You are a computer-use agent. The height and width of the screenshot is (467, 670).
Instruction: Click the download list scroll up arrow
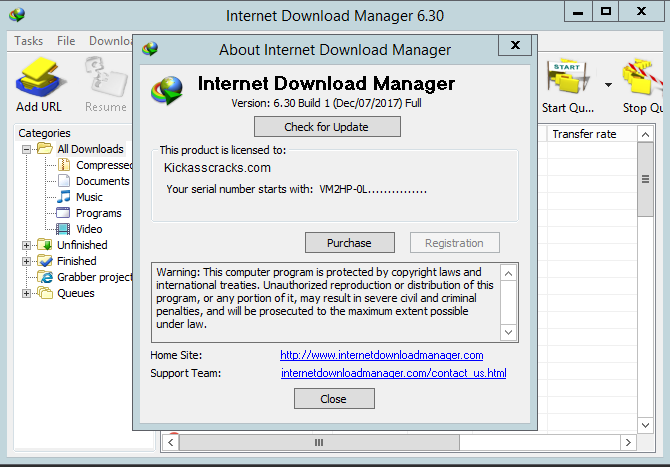click(645, 135)
